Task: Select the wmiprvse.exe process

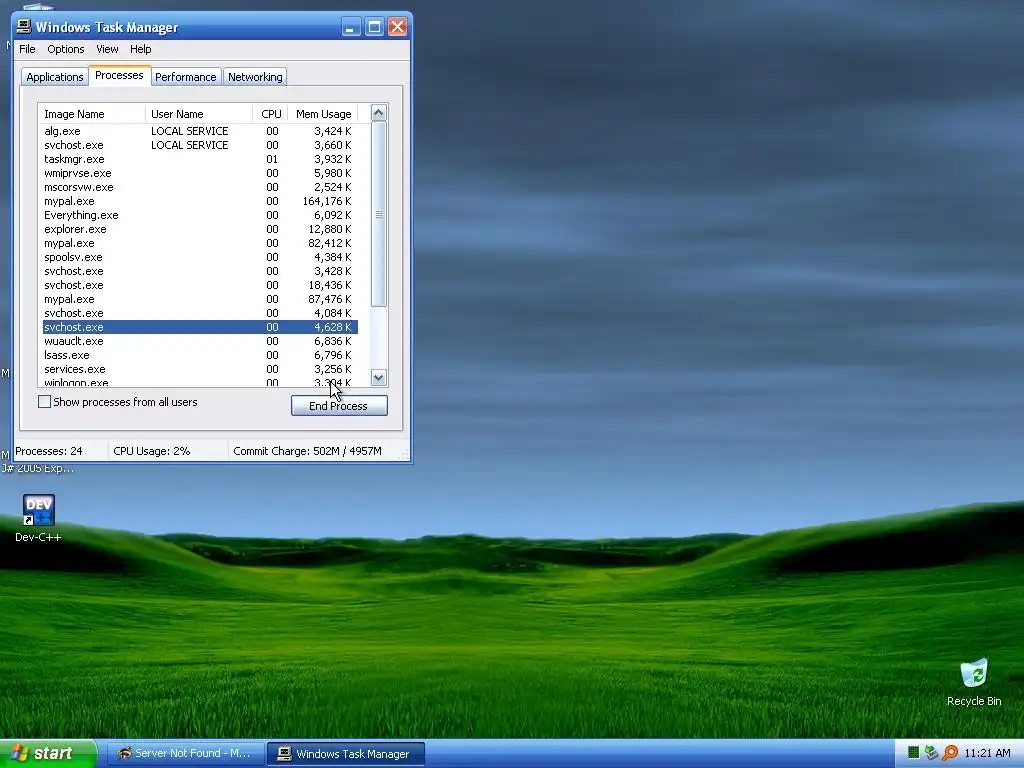Action: 200,173
